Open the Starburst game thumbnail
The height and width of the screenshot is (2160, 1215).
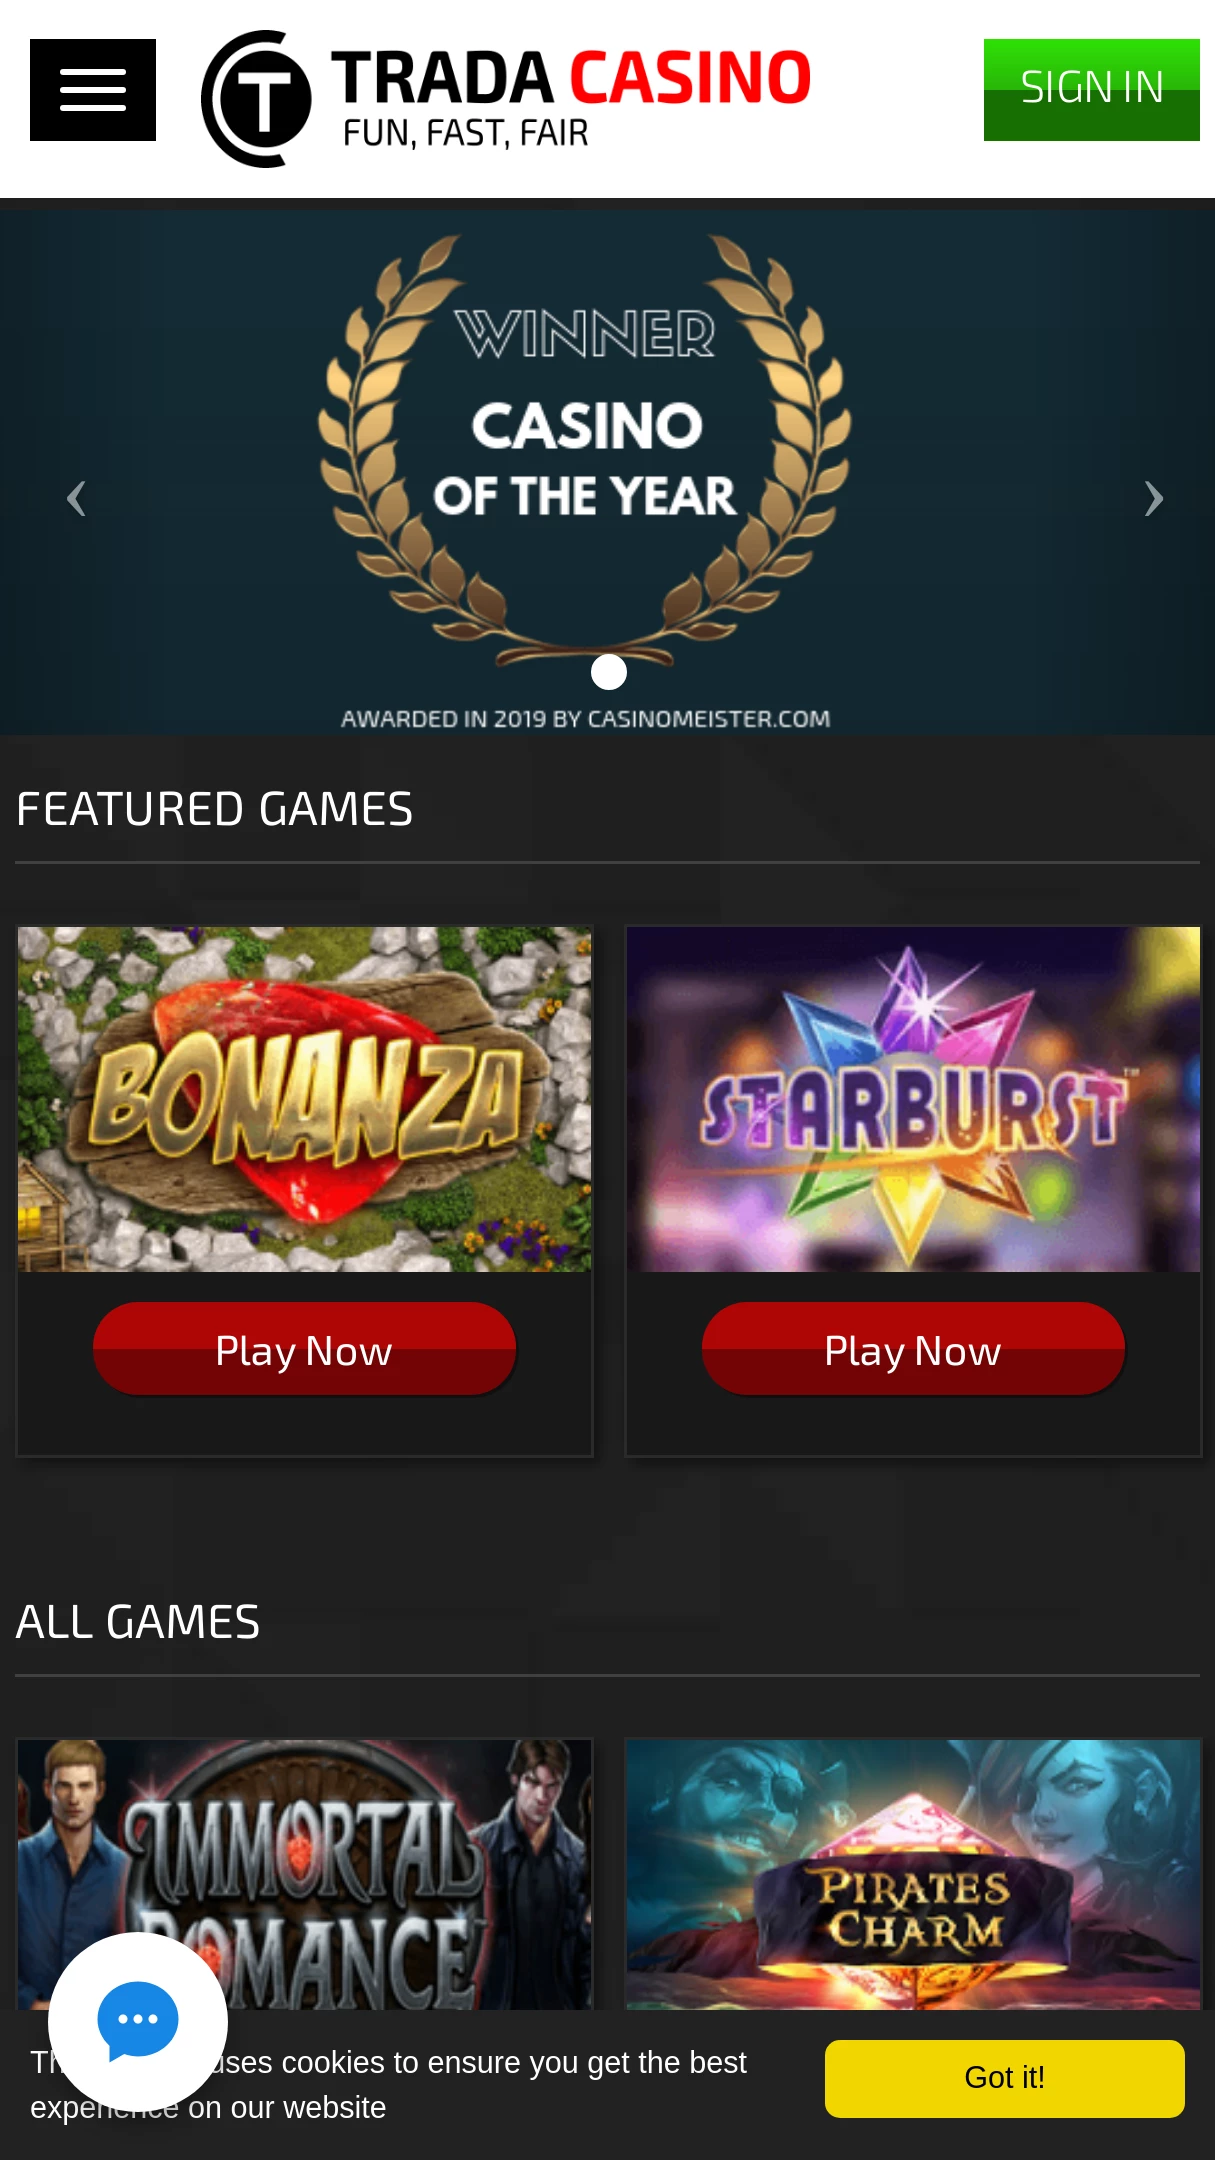point(914,1099)
